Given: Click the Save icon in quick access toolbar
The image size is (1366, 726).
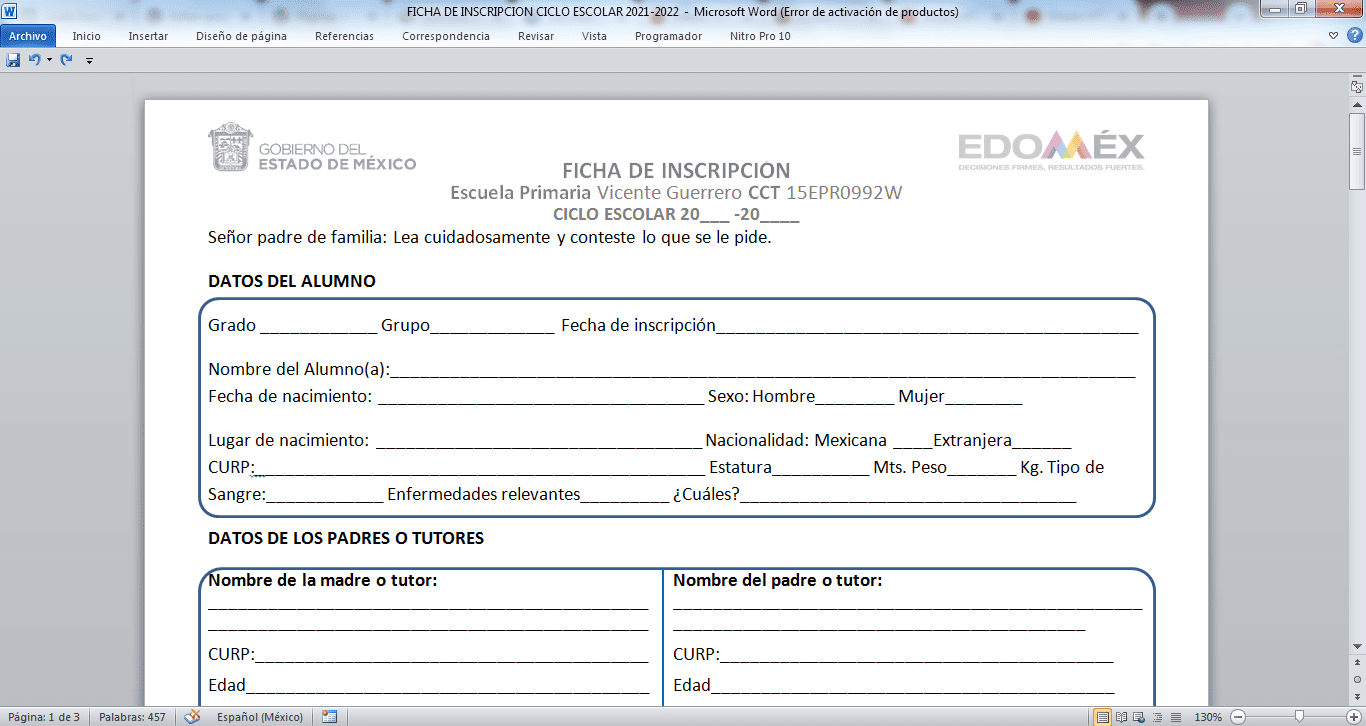Looking at the screenshot, I should (13, 60).
